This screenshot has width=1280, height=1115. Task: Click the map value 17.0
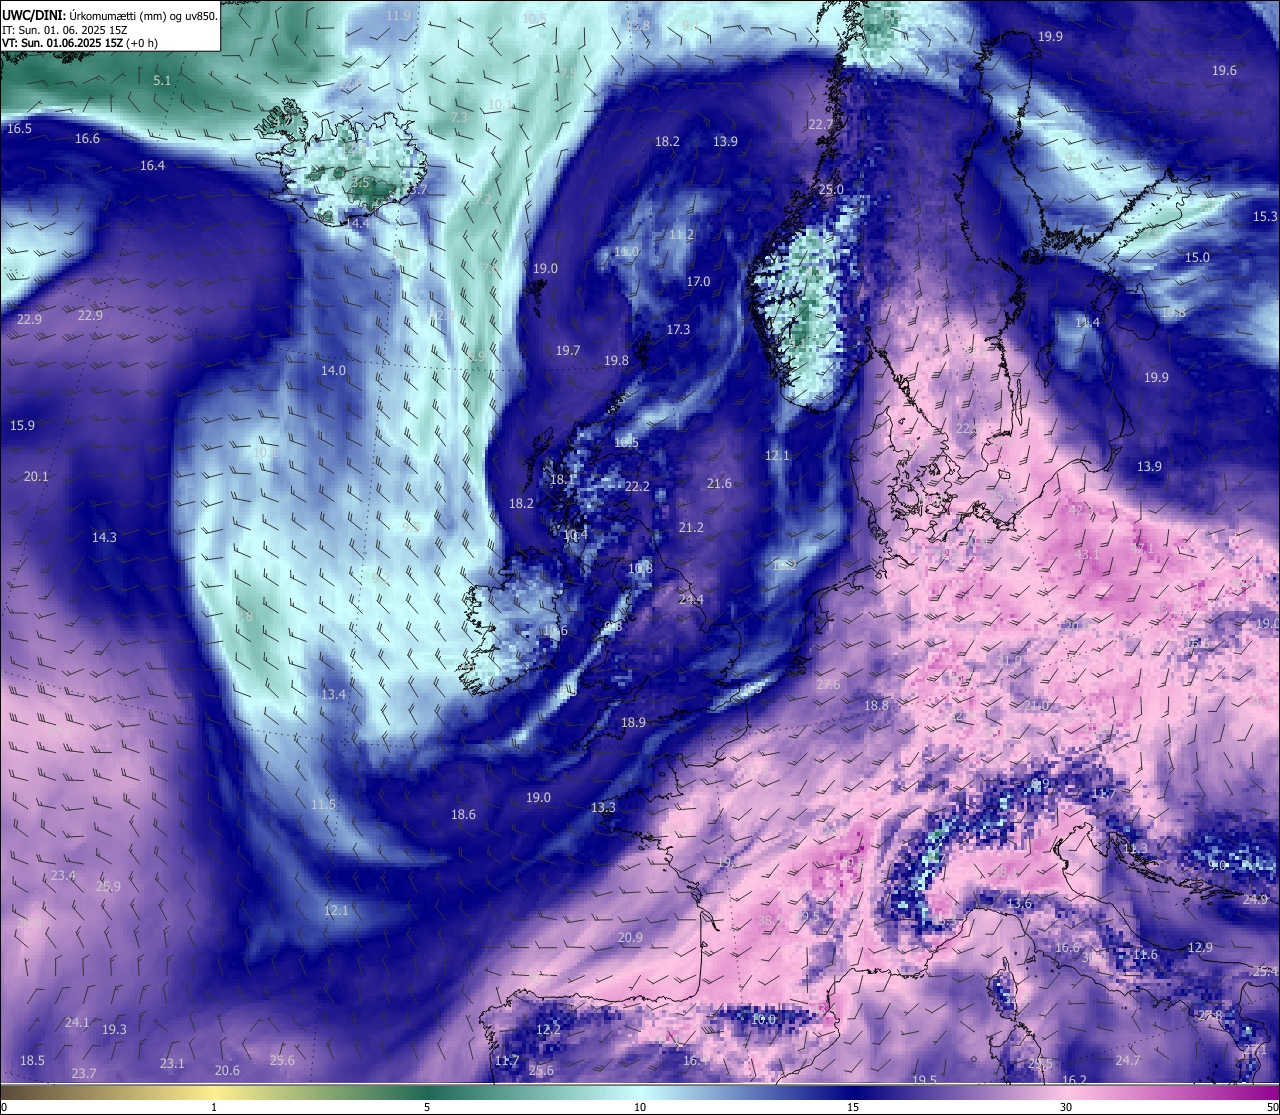click(698, 282)
